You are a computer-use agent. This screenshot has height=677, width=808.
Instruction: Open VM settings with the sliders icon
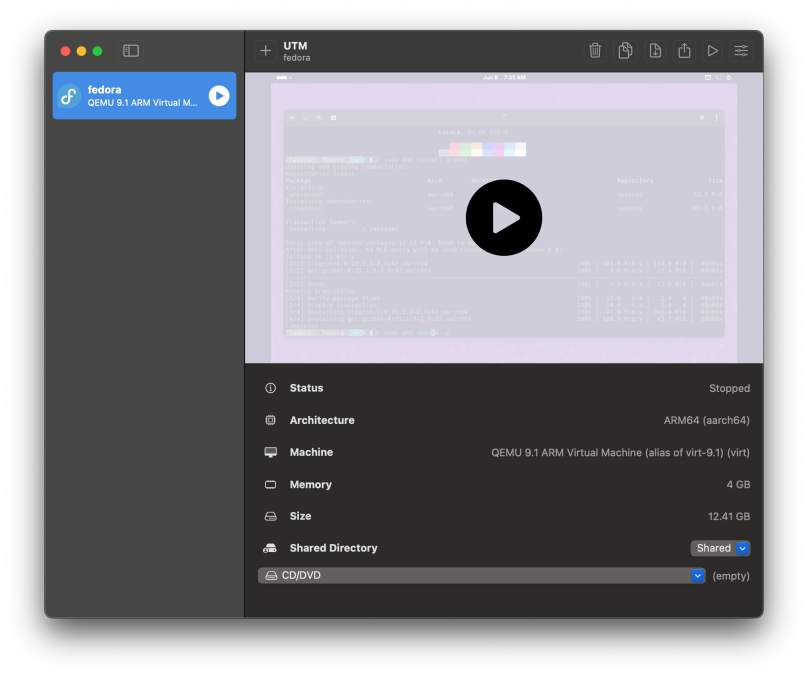click(741, 50)
